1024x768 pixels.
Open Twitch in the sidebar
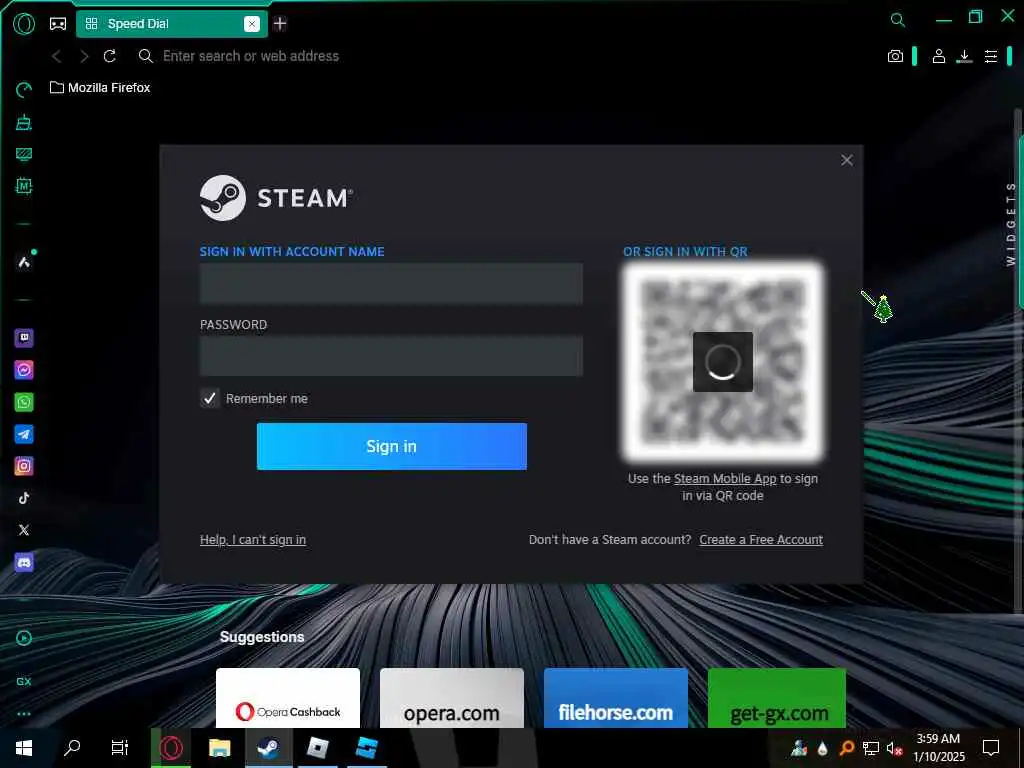tap(24, 338)
